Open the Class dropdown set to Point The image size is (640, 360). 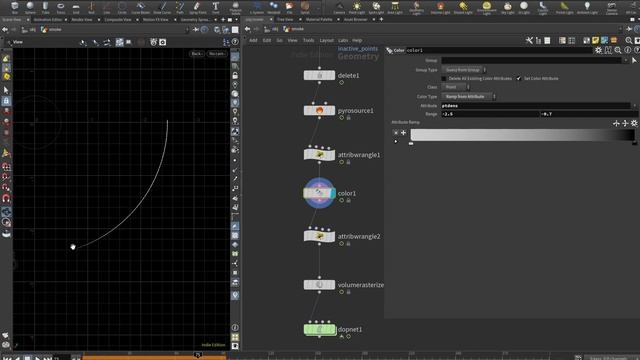tap(456, 87)
